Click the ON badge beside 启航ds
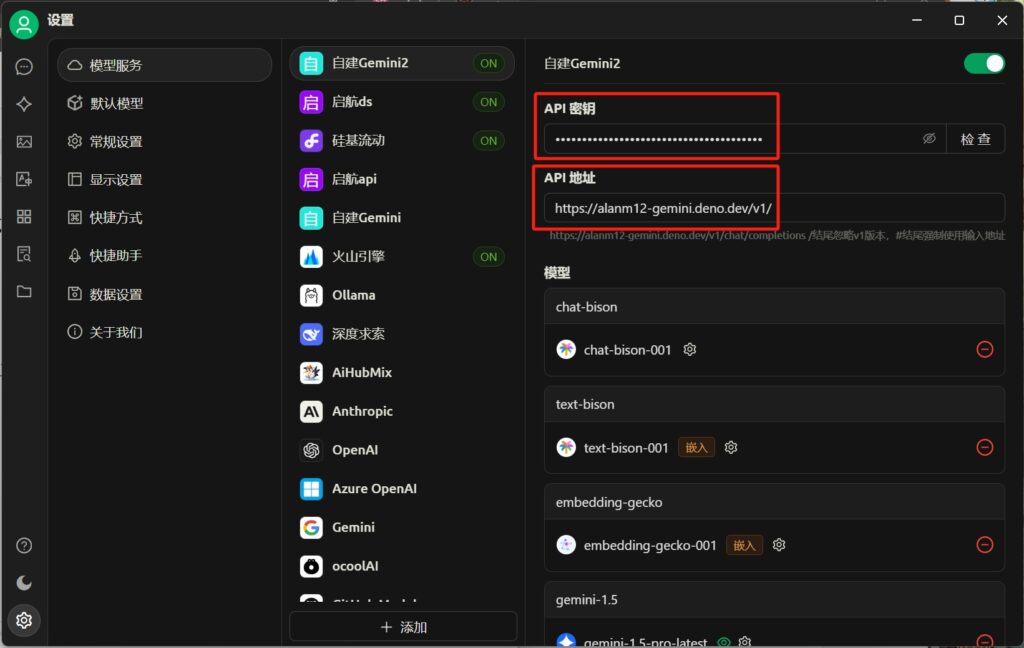Image resolution: width=1024 pixels, height=648 pixels. 488,102
